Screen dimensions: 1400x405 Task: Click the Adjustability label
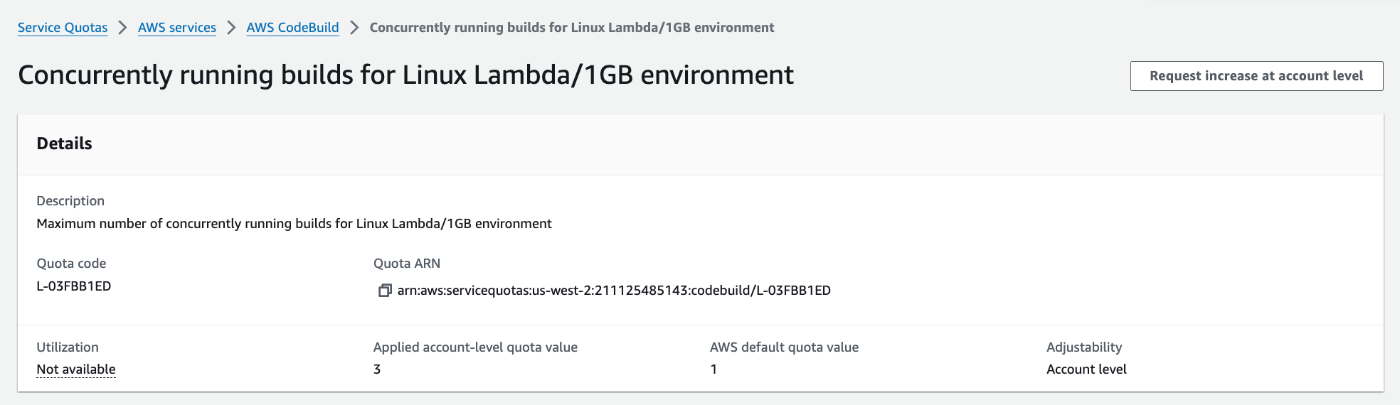pyautogui.click(x=1084, y=347)
